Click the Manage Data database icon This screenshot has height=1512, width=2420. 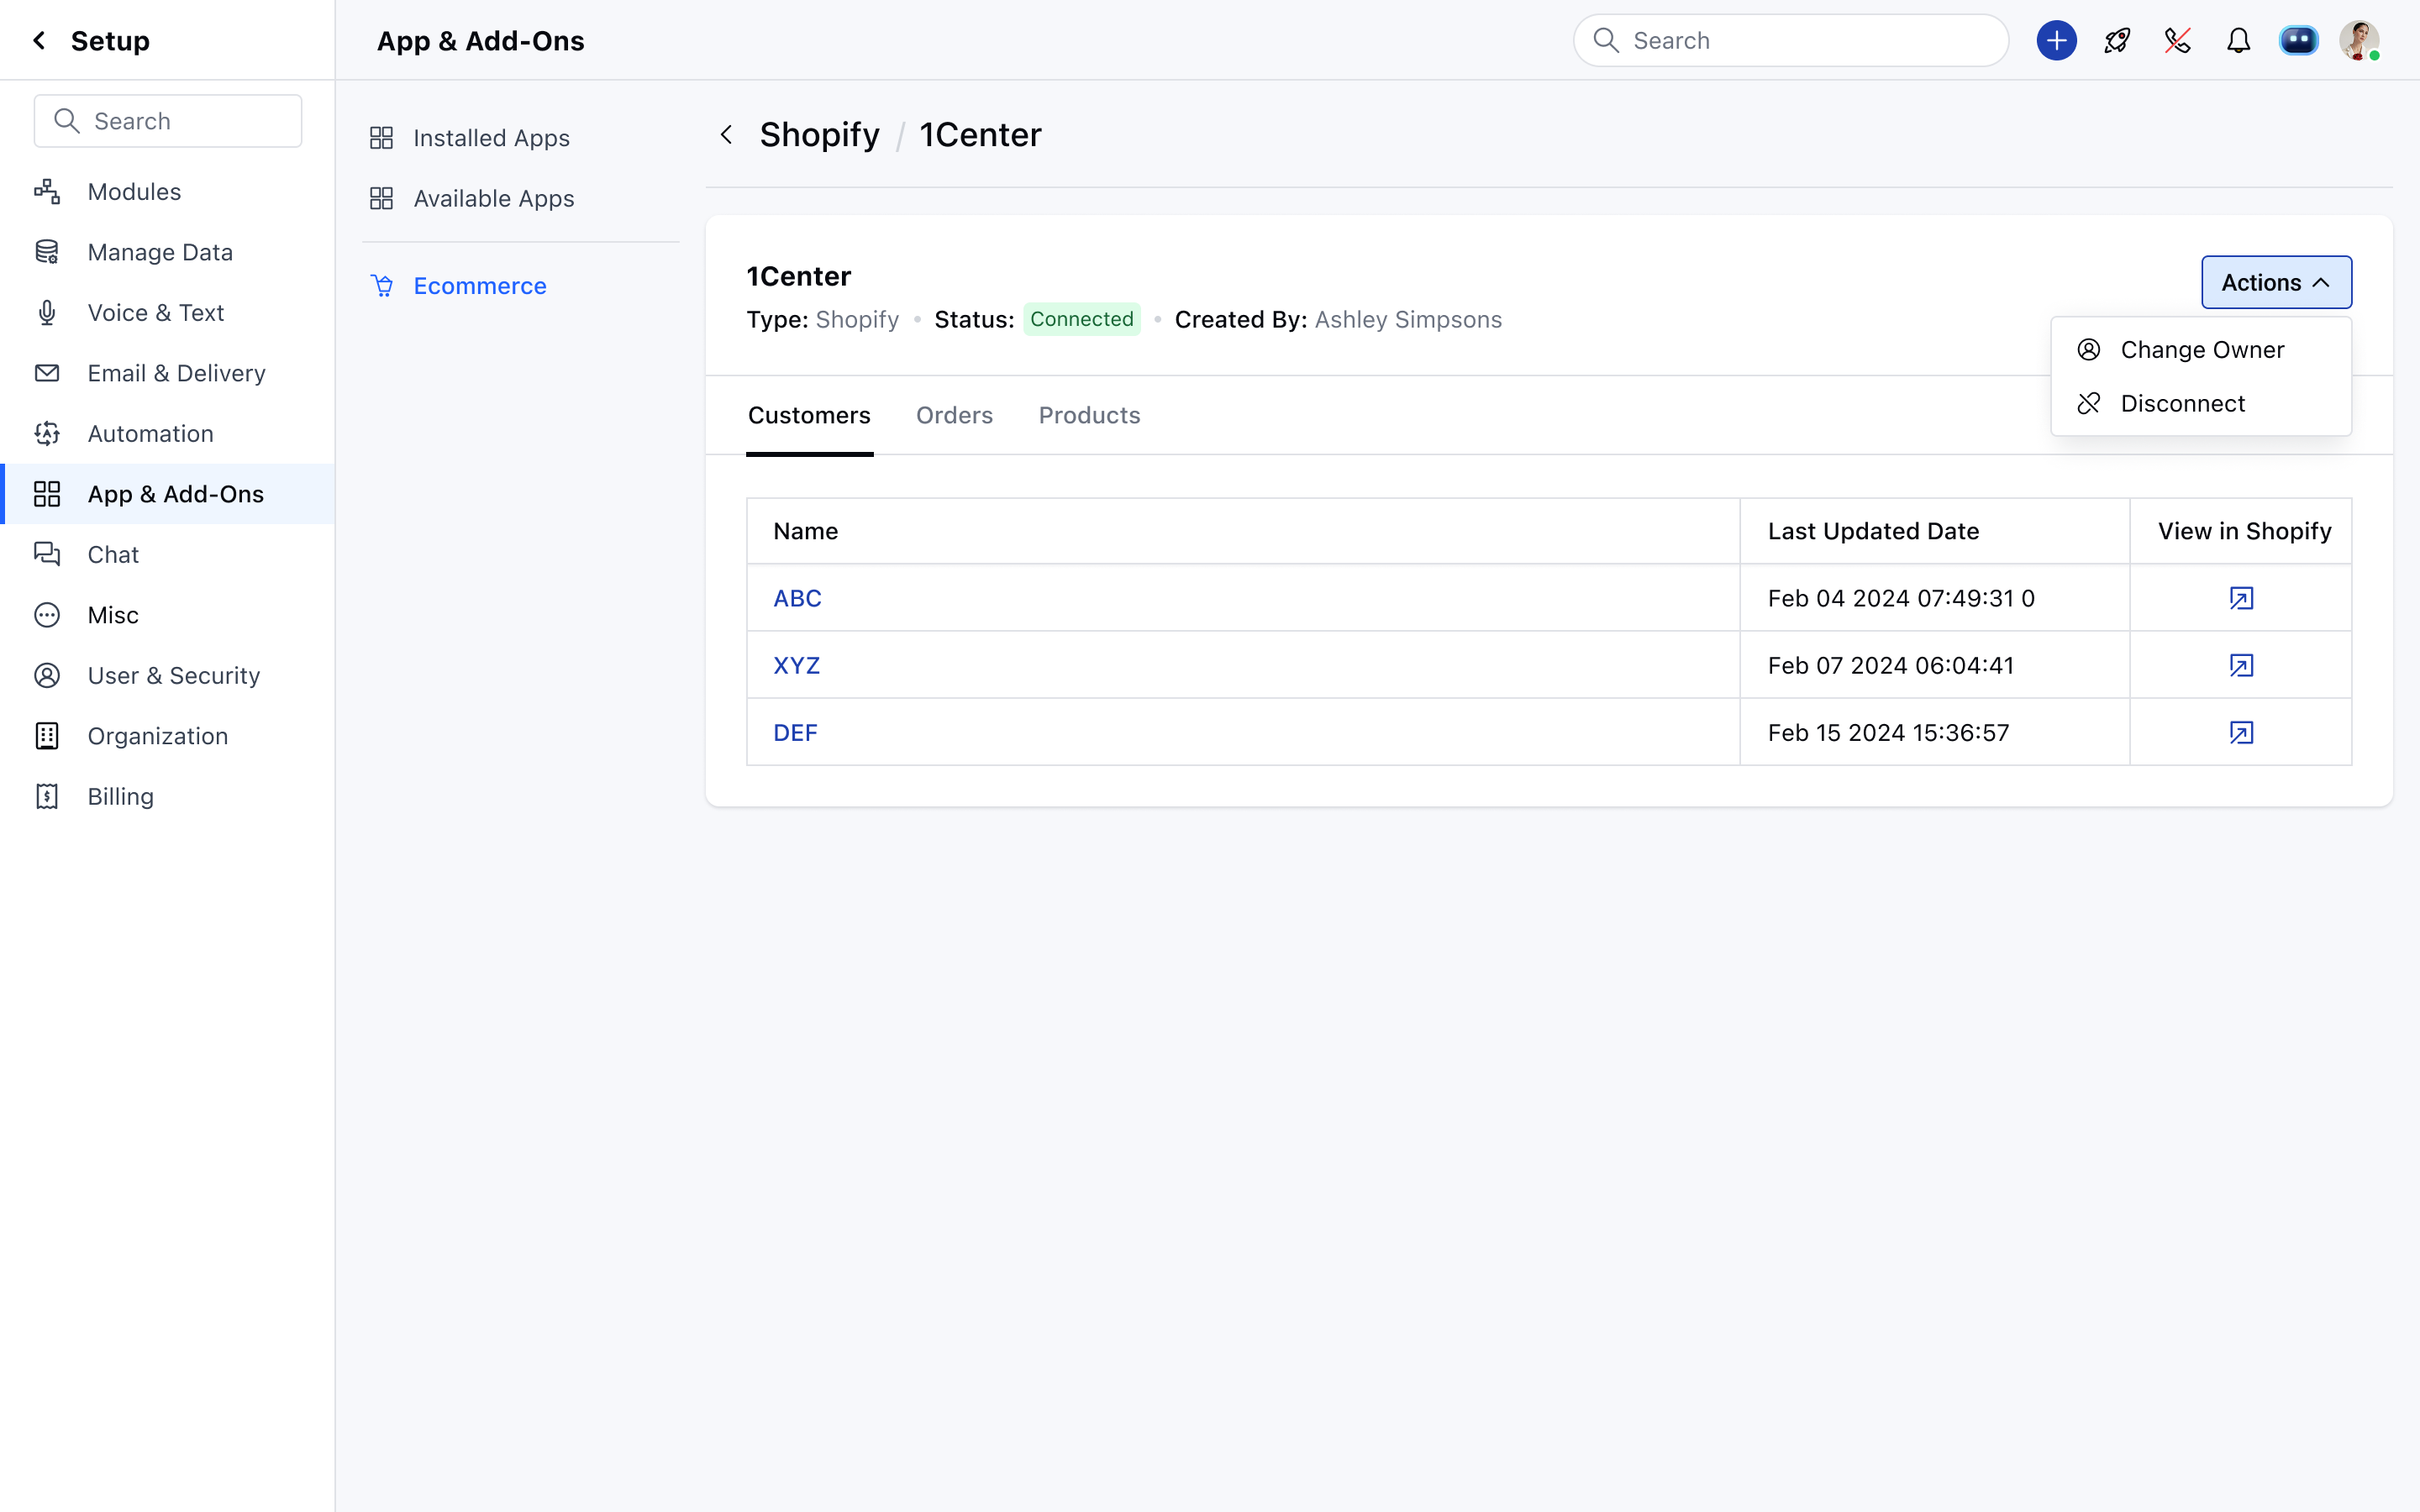point(47,252)
